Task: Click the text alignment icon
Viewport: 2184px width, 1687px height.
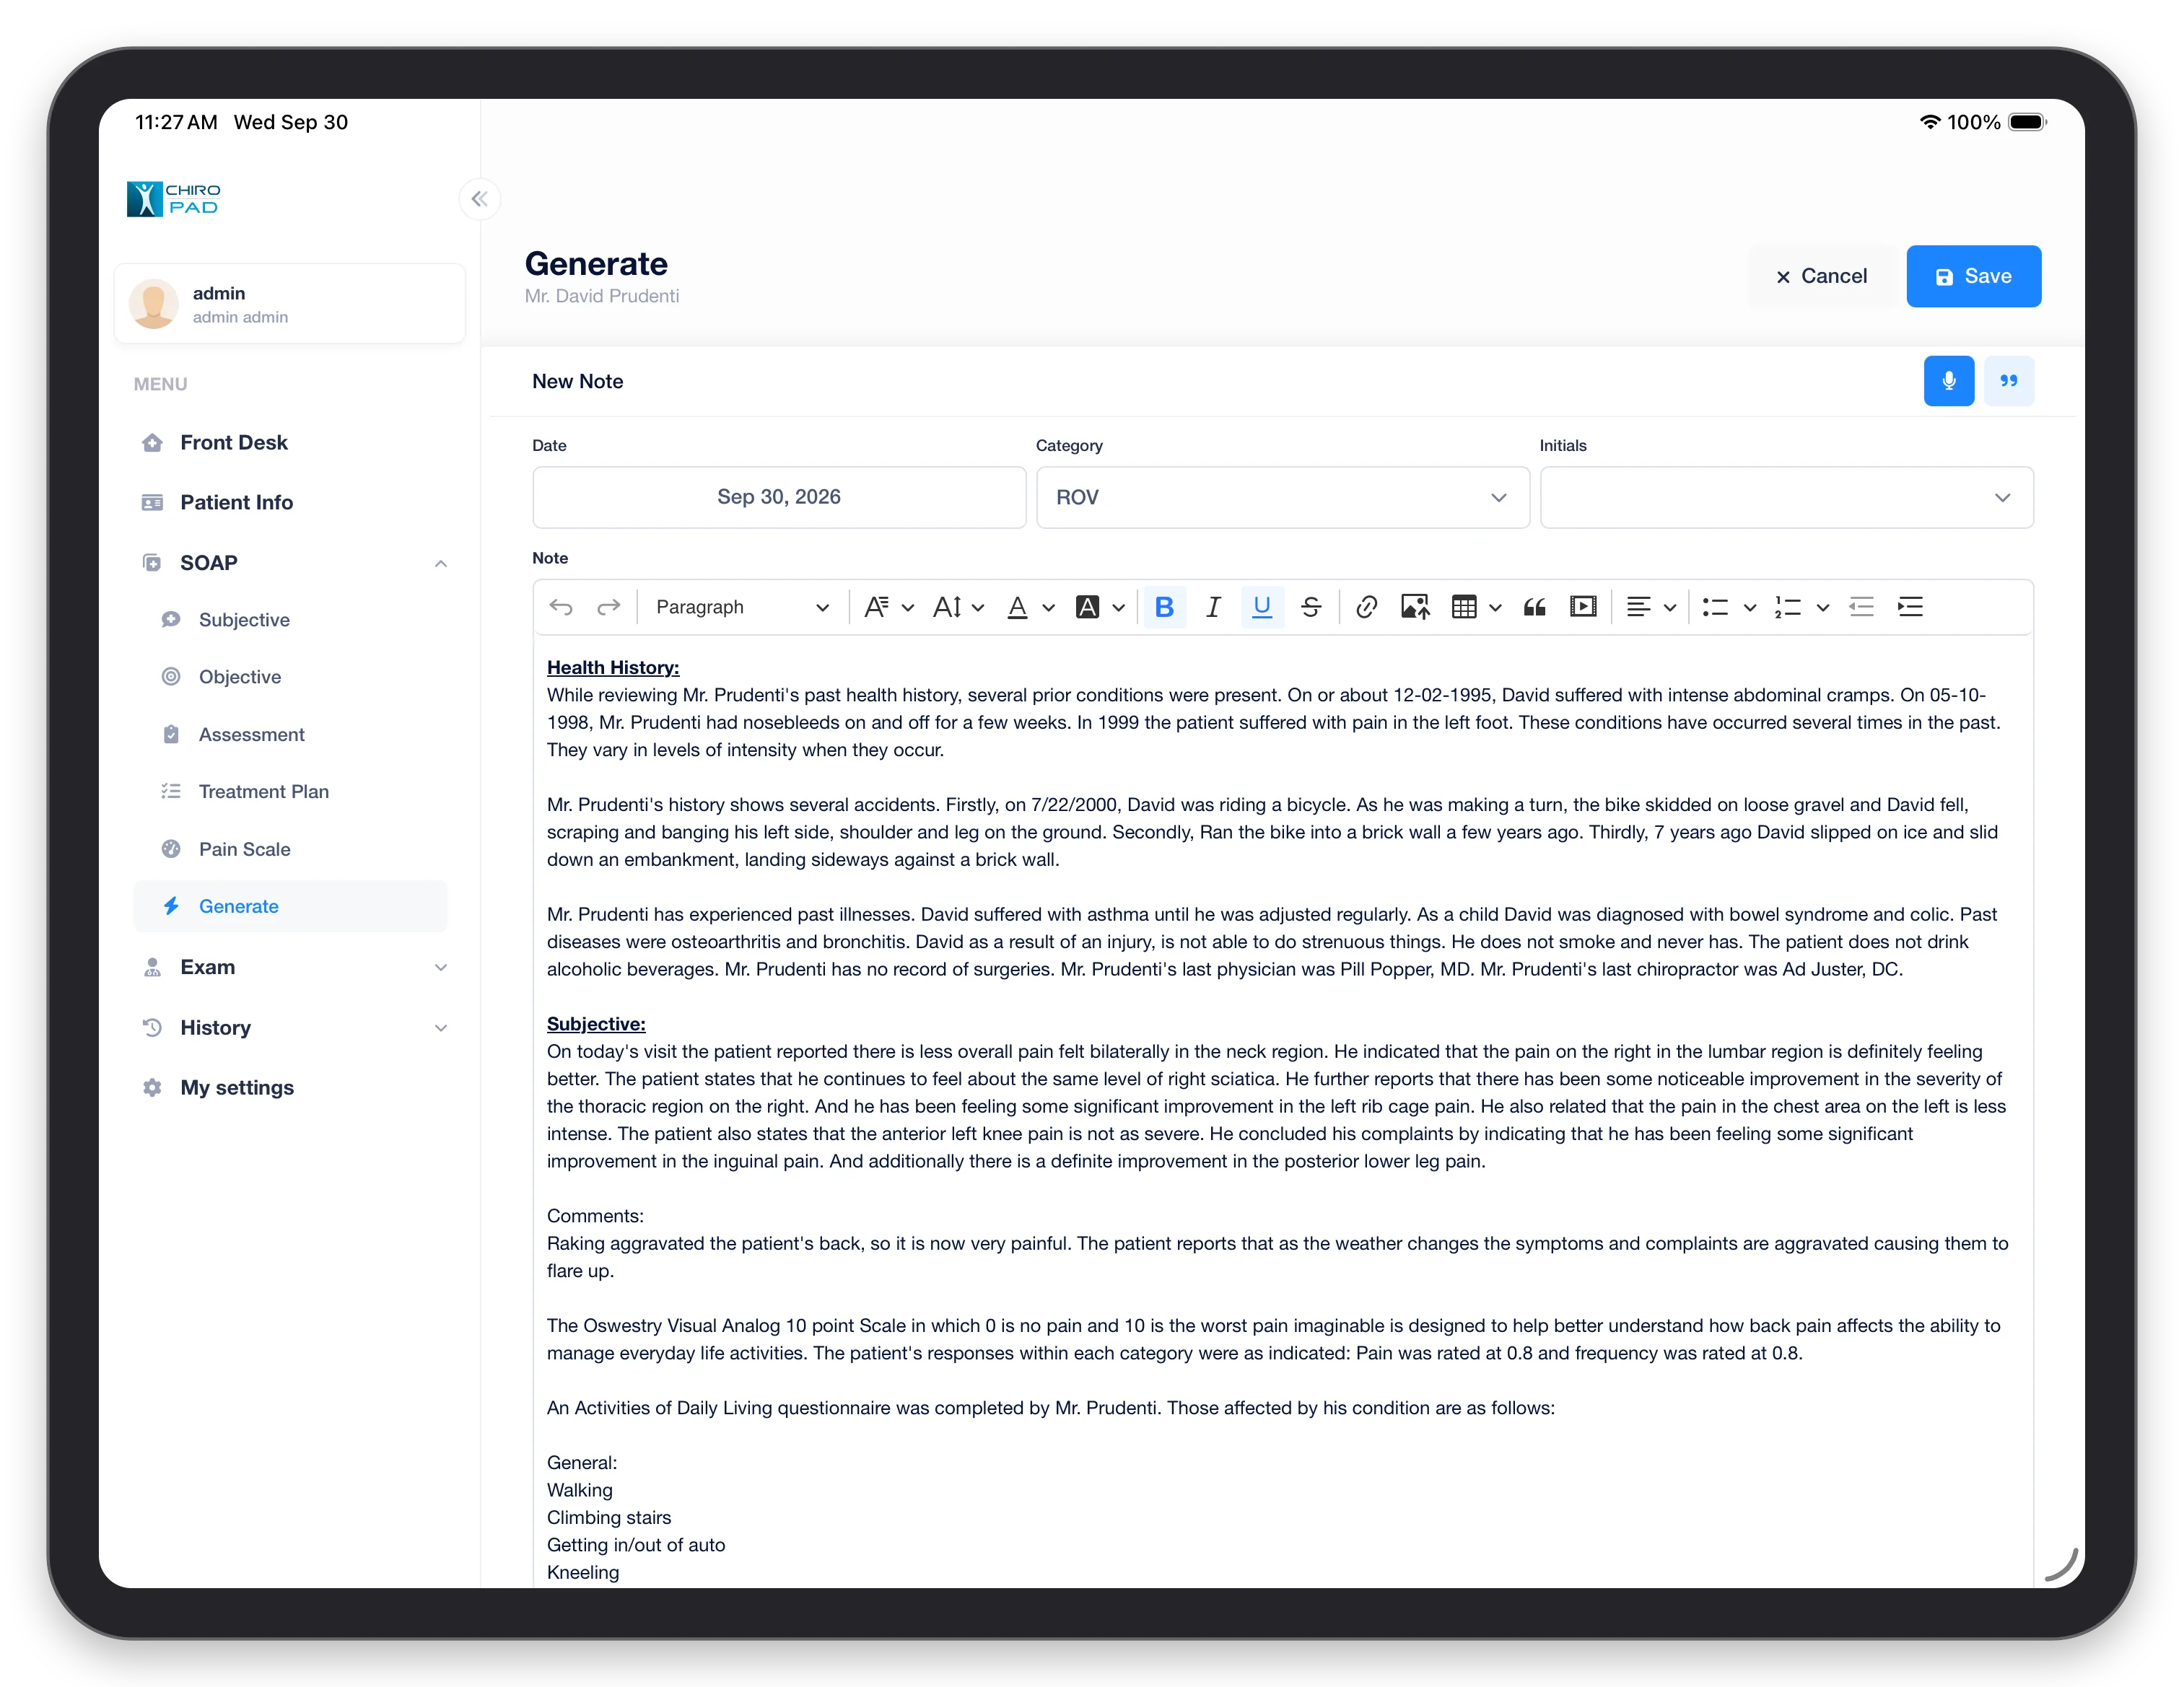Action: [x=1638, y=607]
